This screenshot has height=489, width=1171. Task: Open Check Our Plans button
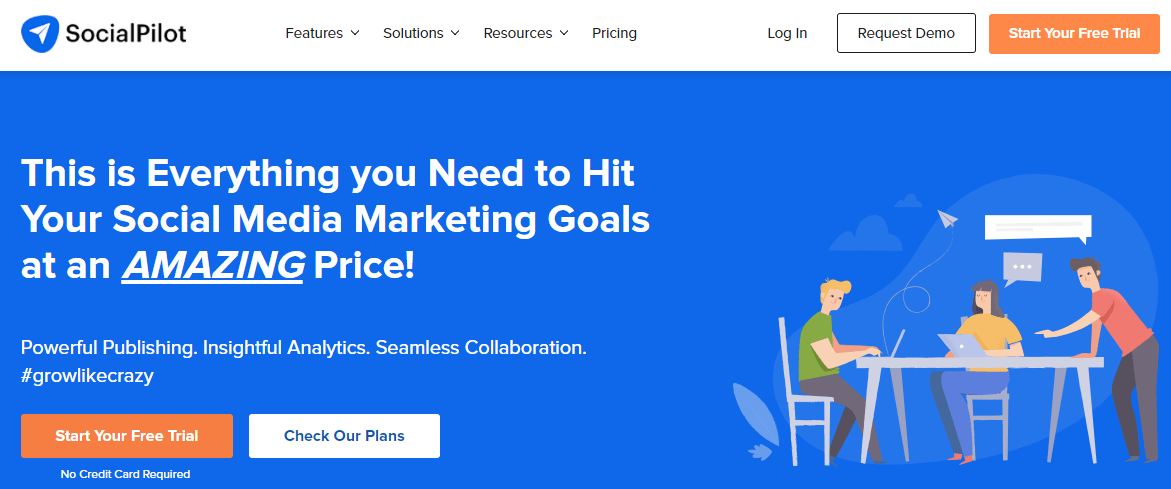click(x=344, y=436)
